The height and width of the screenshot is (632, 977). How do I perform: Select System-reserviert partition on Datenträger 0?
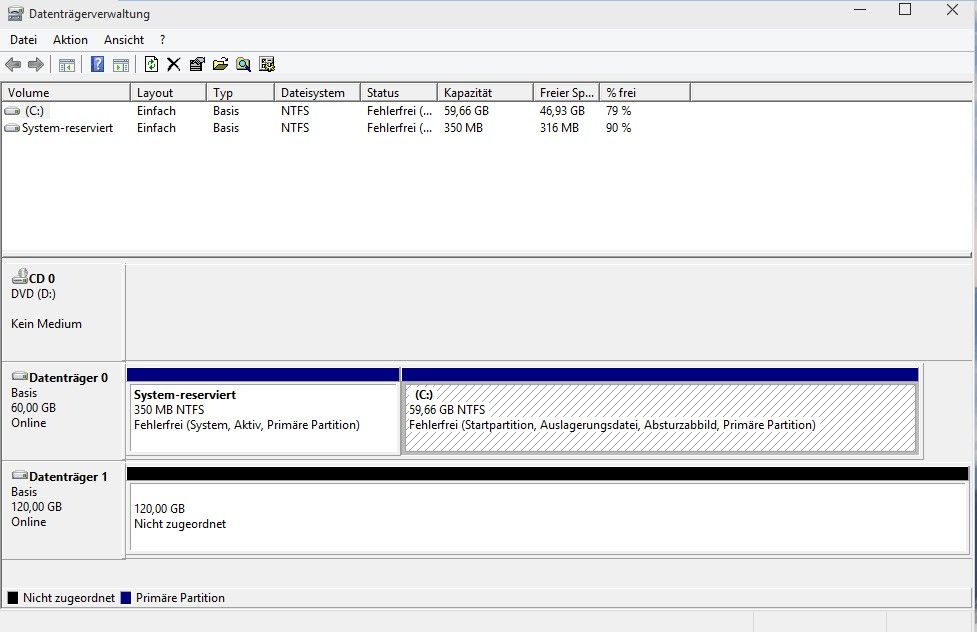coord(263,417)
